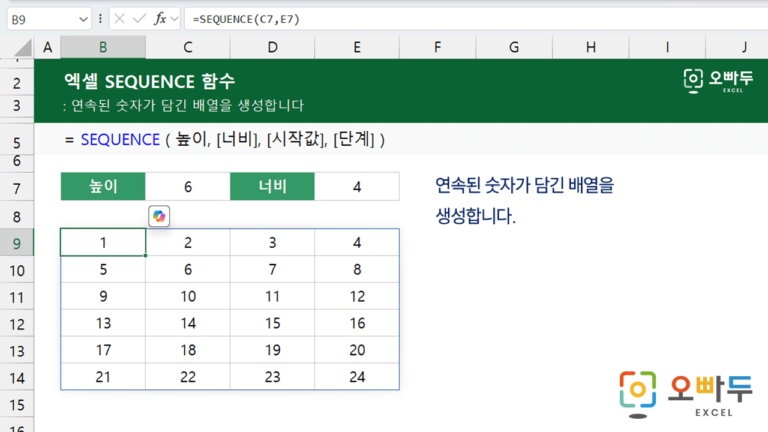This screenshot has width=768, height=432.
Task: Click the cell containing 21
Action: [103, 377]
